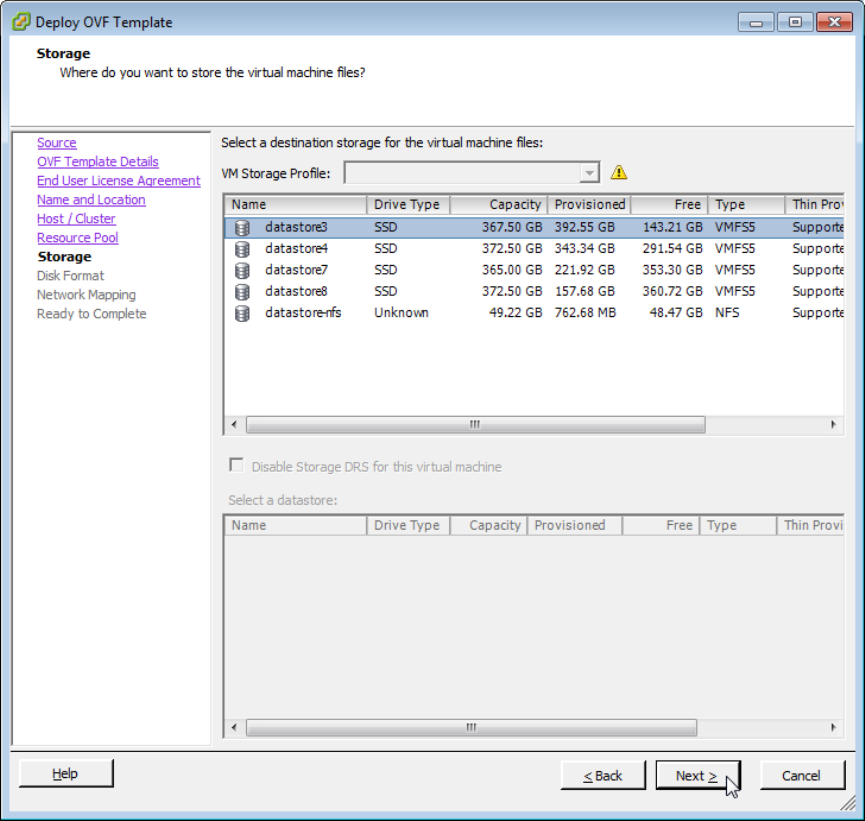Click the lower table's right scroll arrow
The width and height of the screenshot is (865, 821).
833,728
